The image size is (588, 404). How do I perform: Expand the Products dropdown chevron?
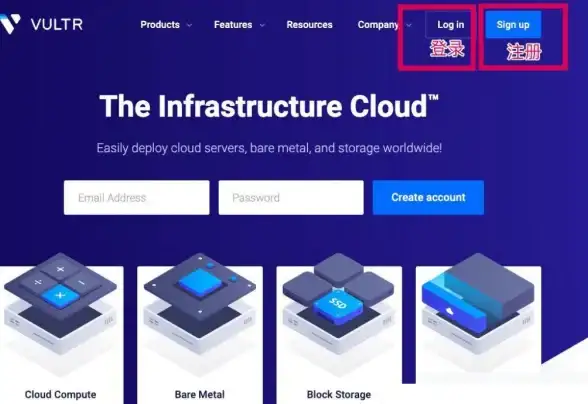point(189,25)
